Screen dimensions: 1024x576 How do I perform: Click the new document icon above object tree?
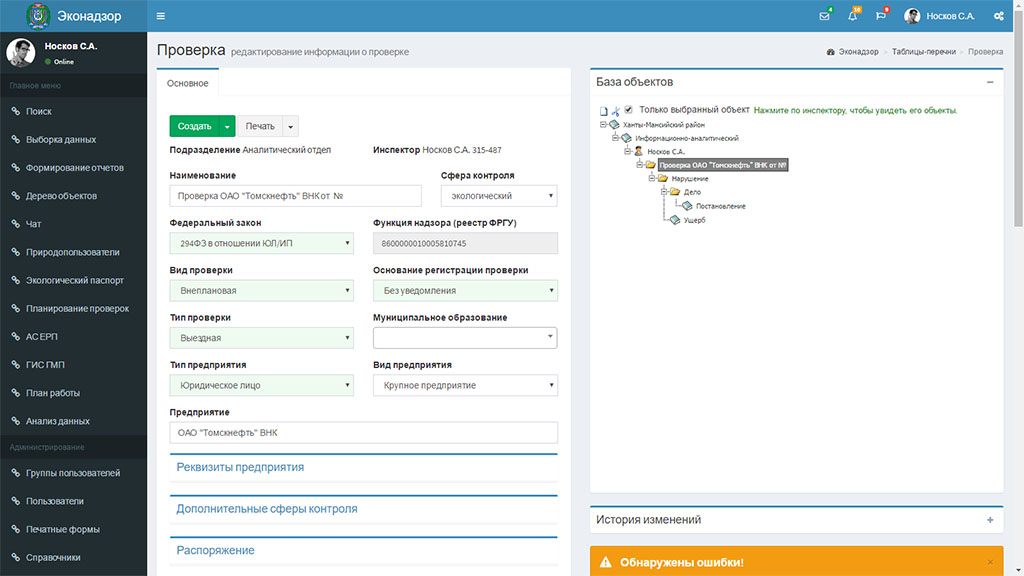point(603,110)
